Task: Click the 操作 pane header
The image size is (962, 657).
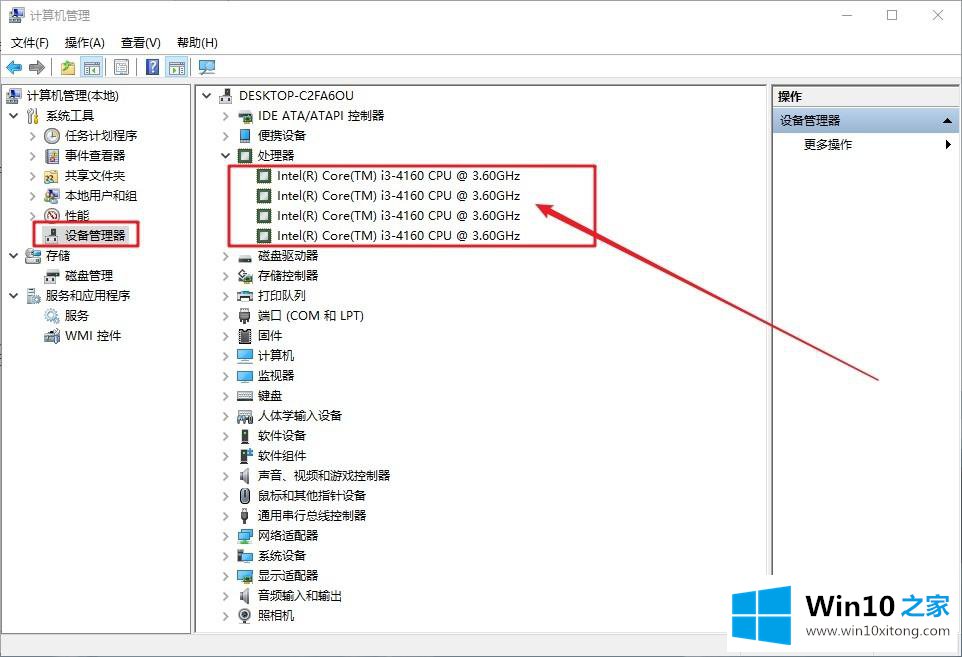Action: pos(865,96)
